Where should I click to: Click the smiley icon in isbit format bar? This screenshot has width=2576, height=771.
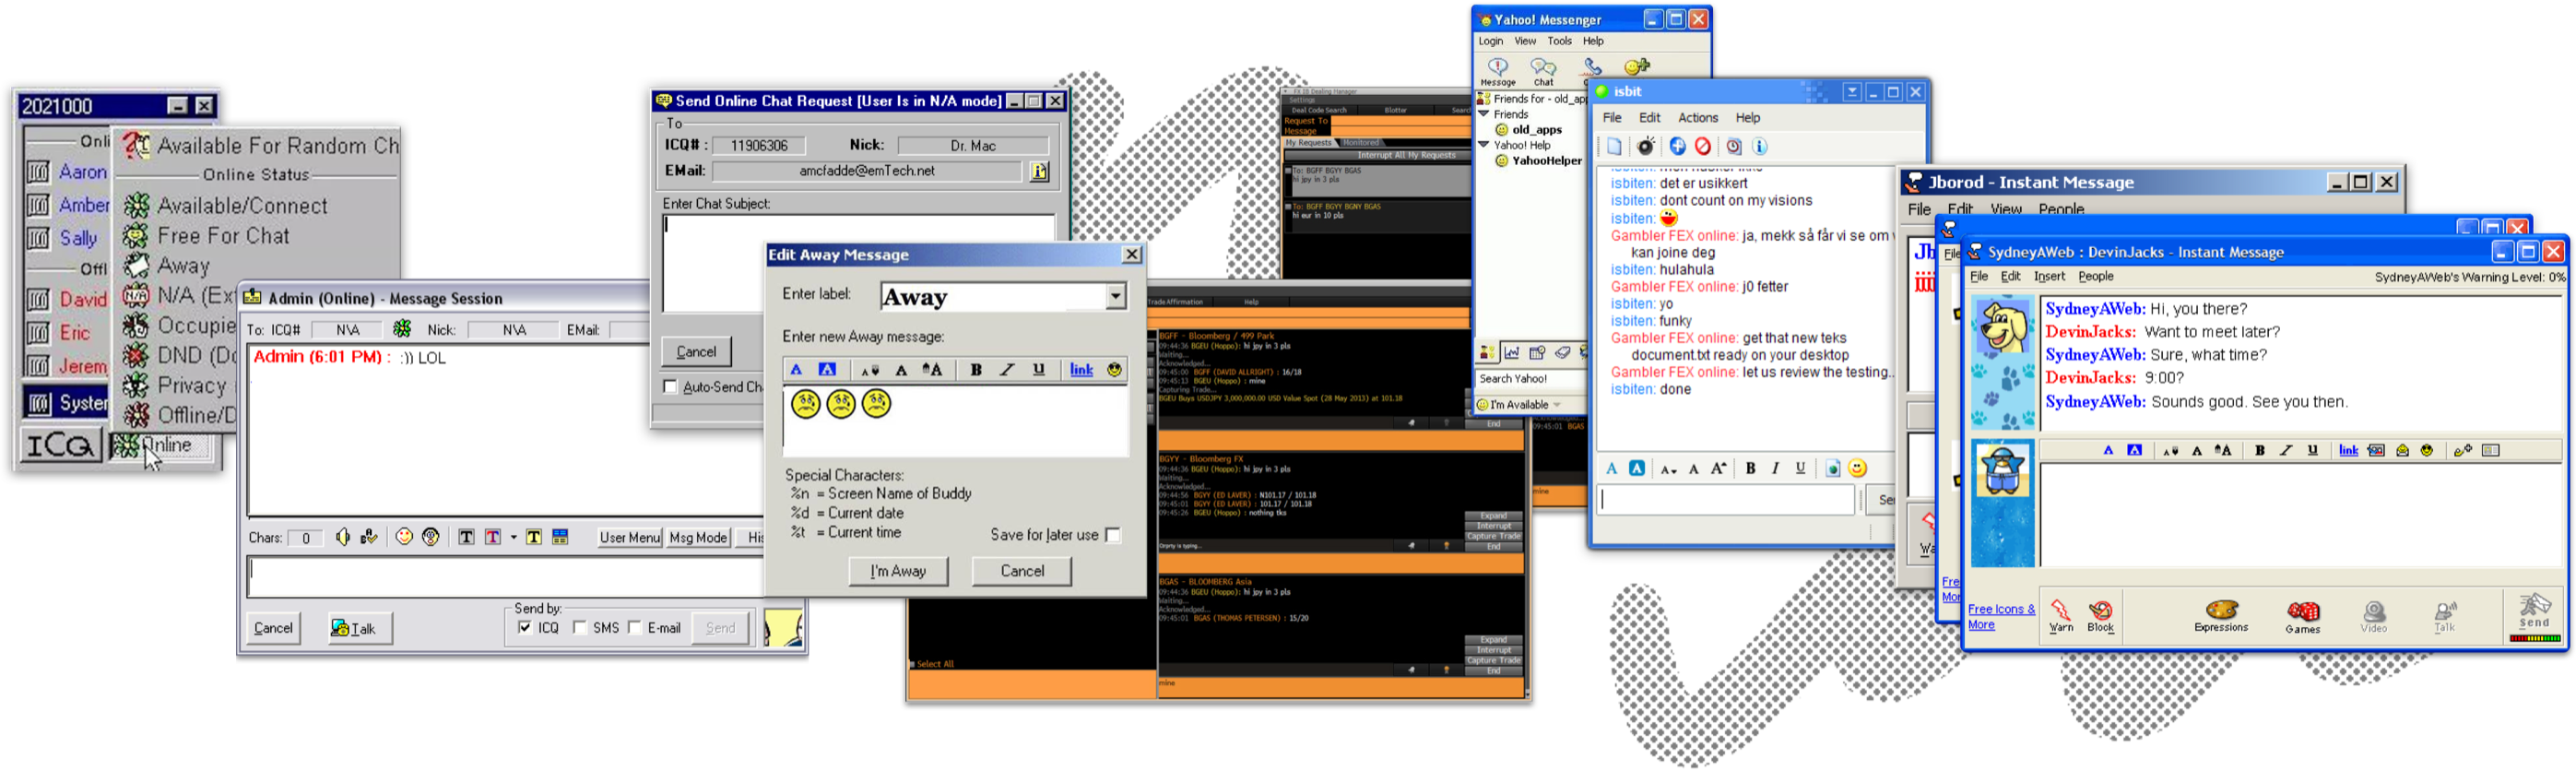1857,468
